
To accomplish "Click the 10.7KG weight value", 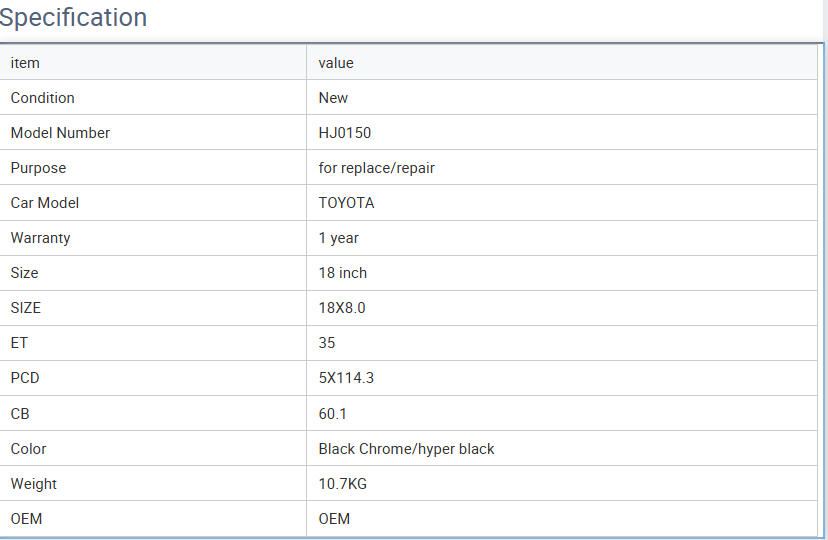I will (x=342, y=484).
